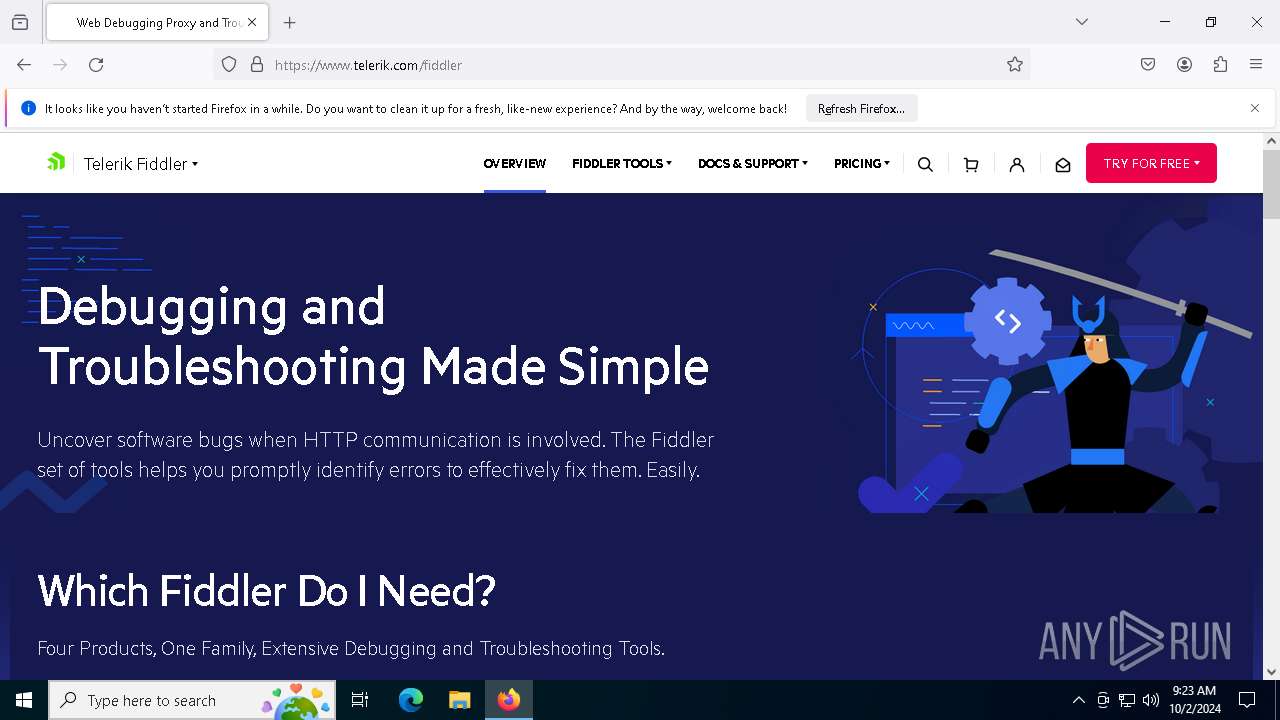This screenshot has height=720, width=1280.
Task: Open the account user icon
Action: (1017, 164)
